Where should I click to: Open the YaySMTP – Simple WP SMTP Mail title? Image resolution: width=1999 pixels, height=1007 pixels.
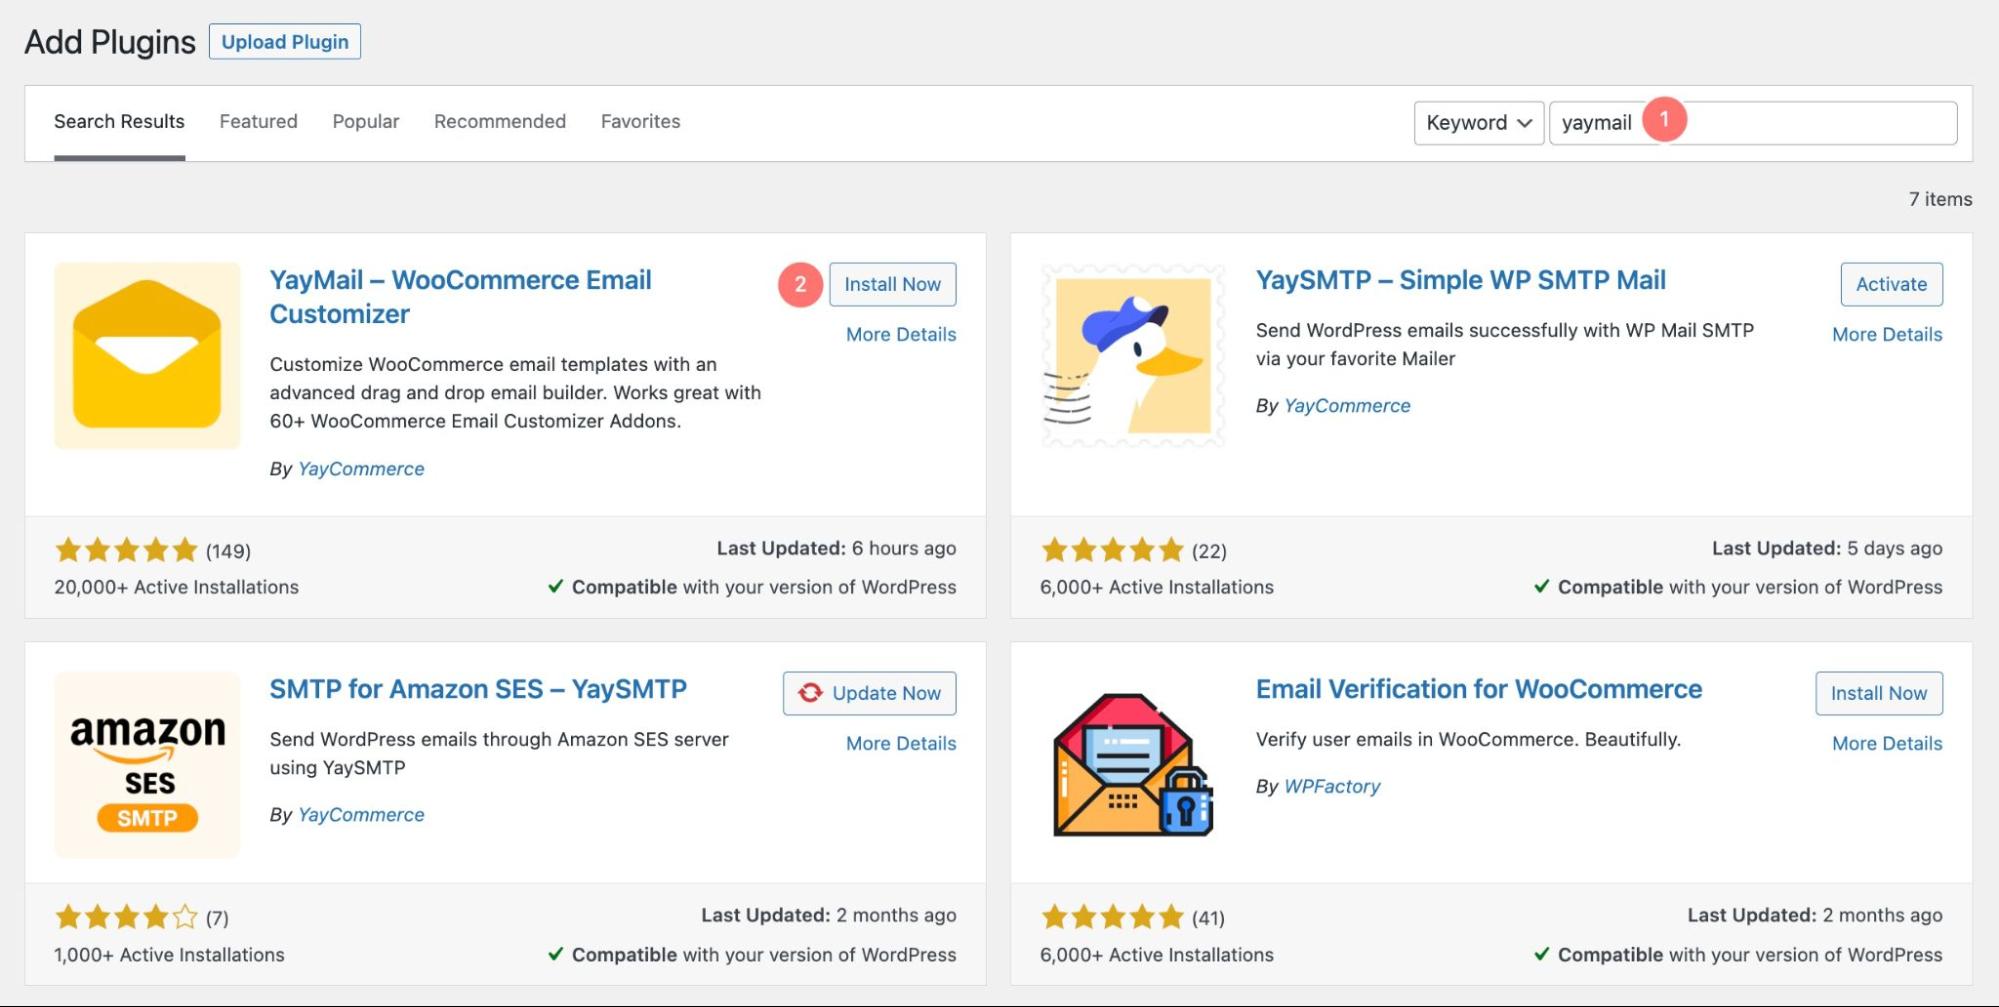tap(1461, 280)
